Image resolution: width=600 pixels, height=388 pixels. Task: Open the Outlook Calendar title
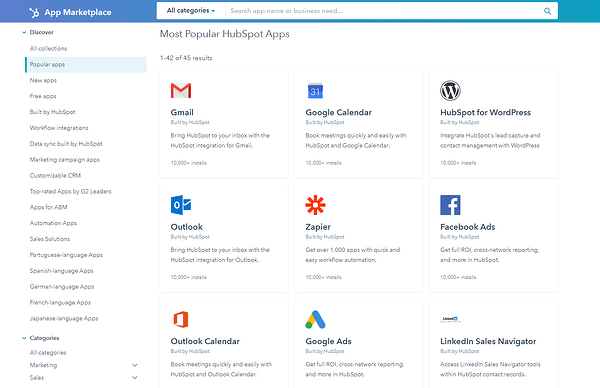[x=205, y=341]
